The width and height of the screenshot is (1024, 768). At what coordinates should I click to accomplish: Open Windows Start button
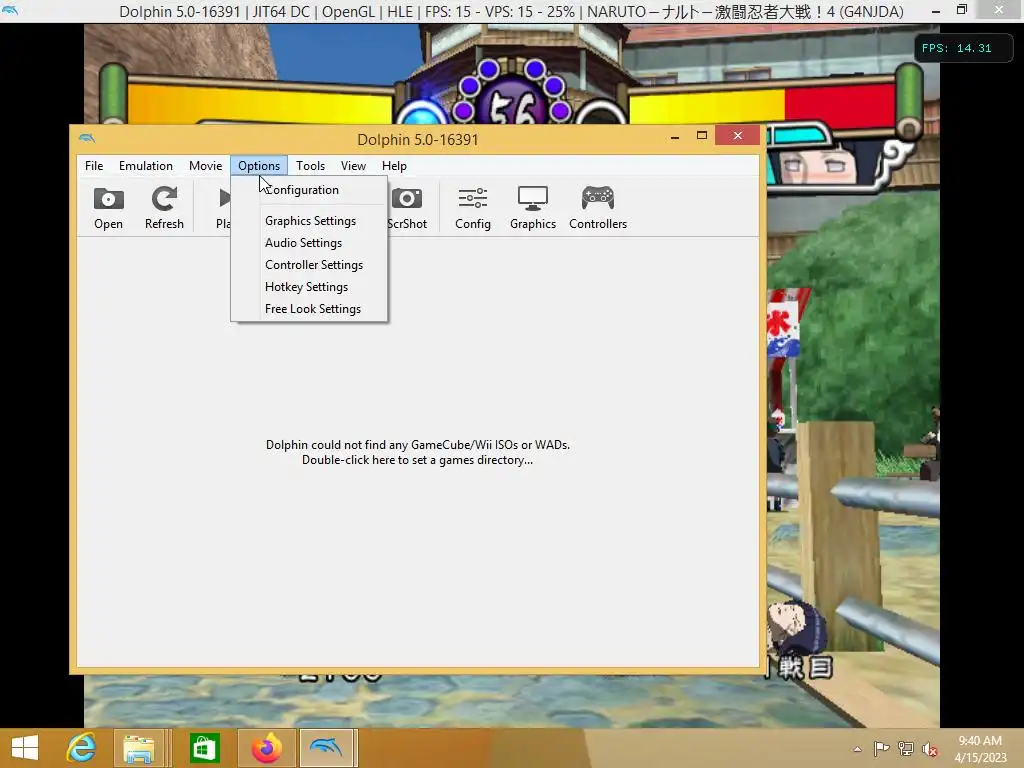click(25, 748)
